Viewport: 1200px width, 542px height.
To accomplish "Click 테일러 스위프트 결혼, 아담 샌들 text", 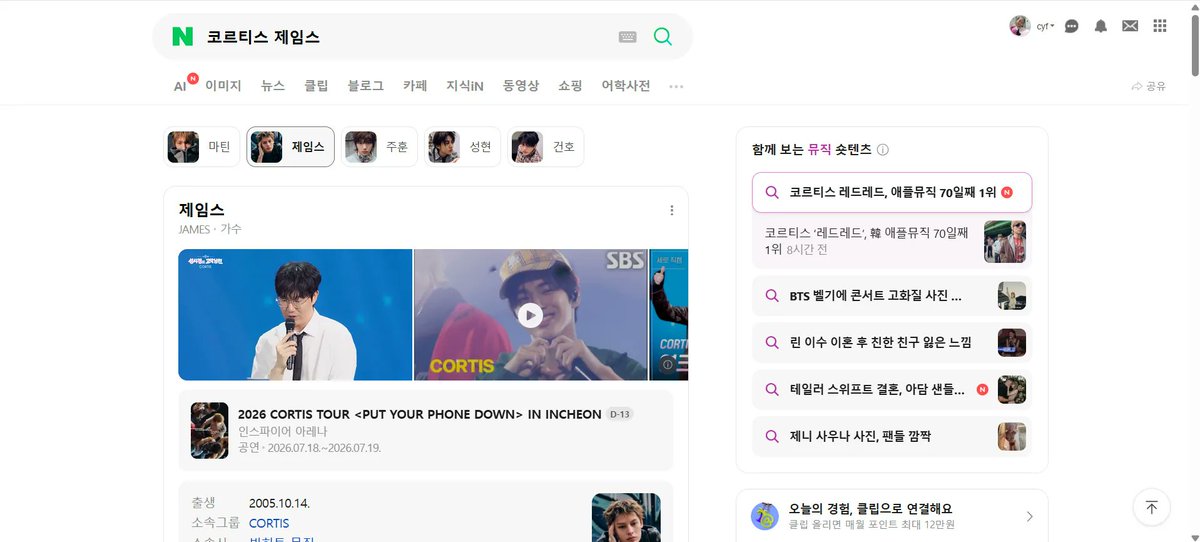I will pos(878,389).
